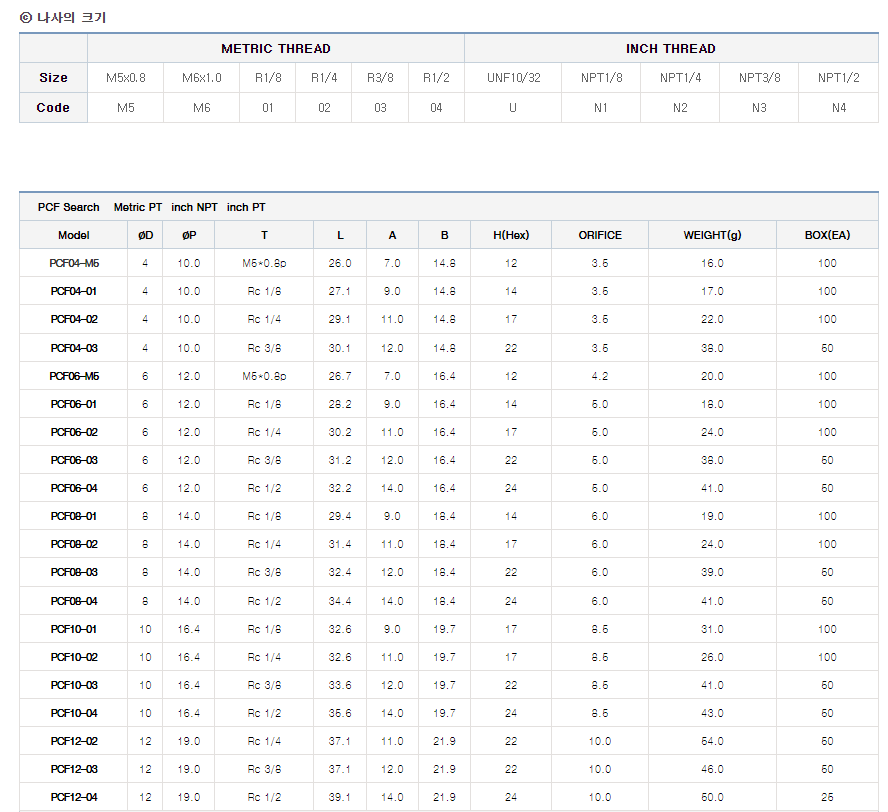This screenshot has height=812, width=888.
Task: Click the H(Hex) column header
Action: [x=511, y=235]
